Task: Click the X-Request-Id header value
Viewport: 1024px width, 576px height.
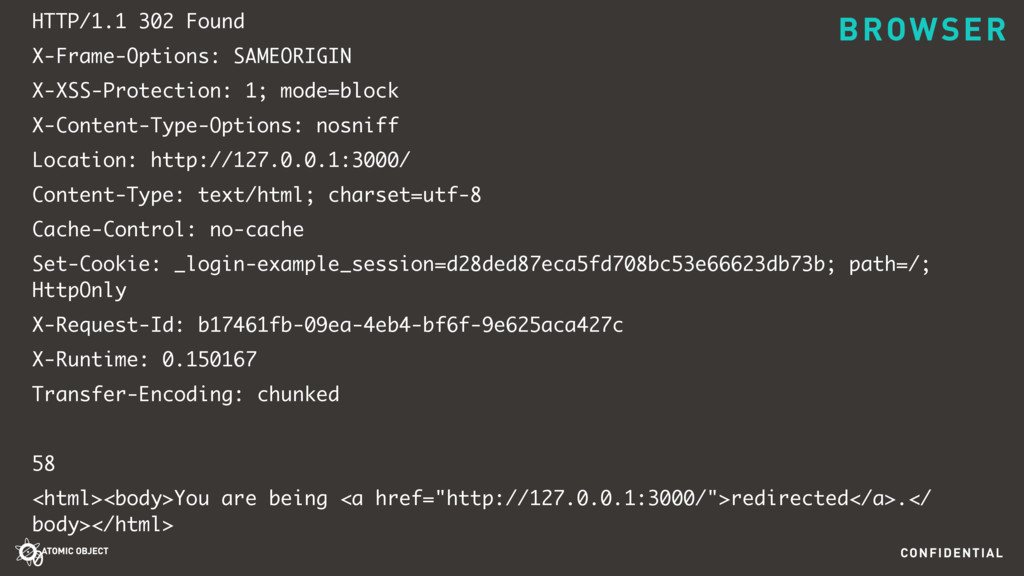Action: click(411, 325)
